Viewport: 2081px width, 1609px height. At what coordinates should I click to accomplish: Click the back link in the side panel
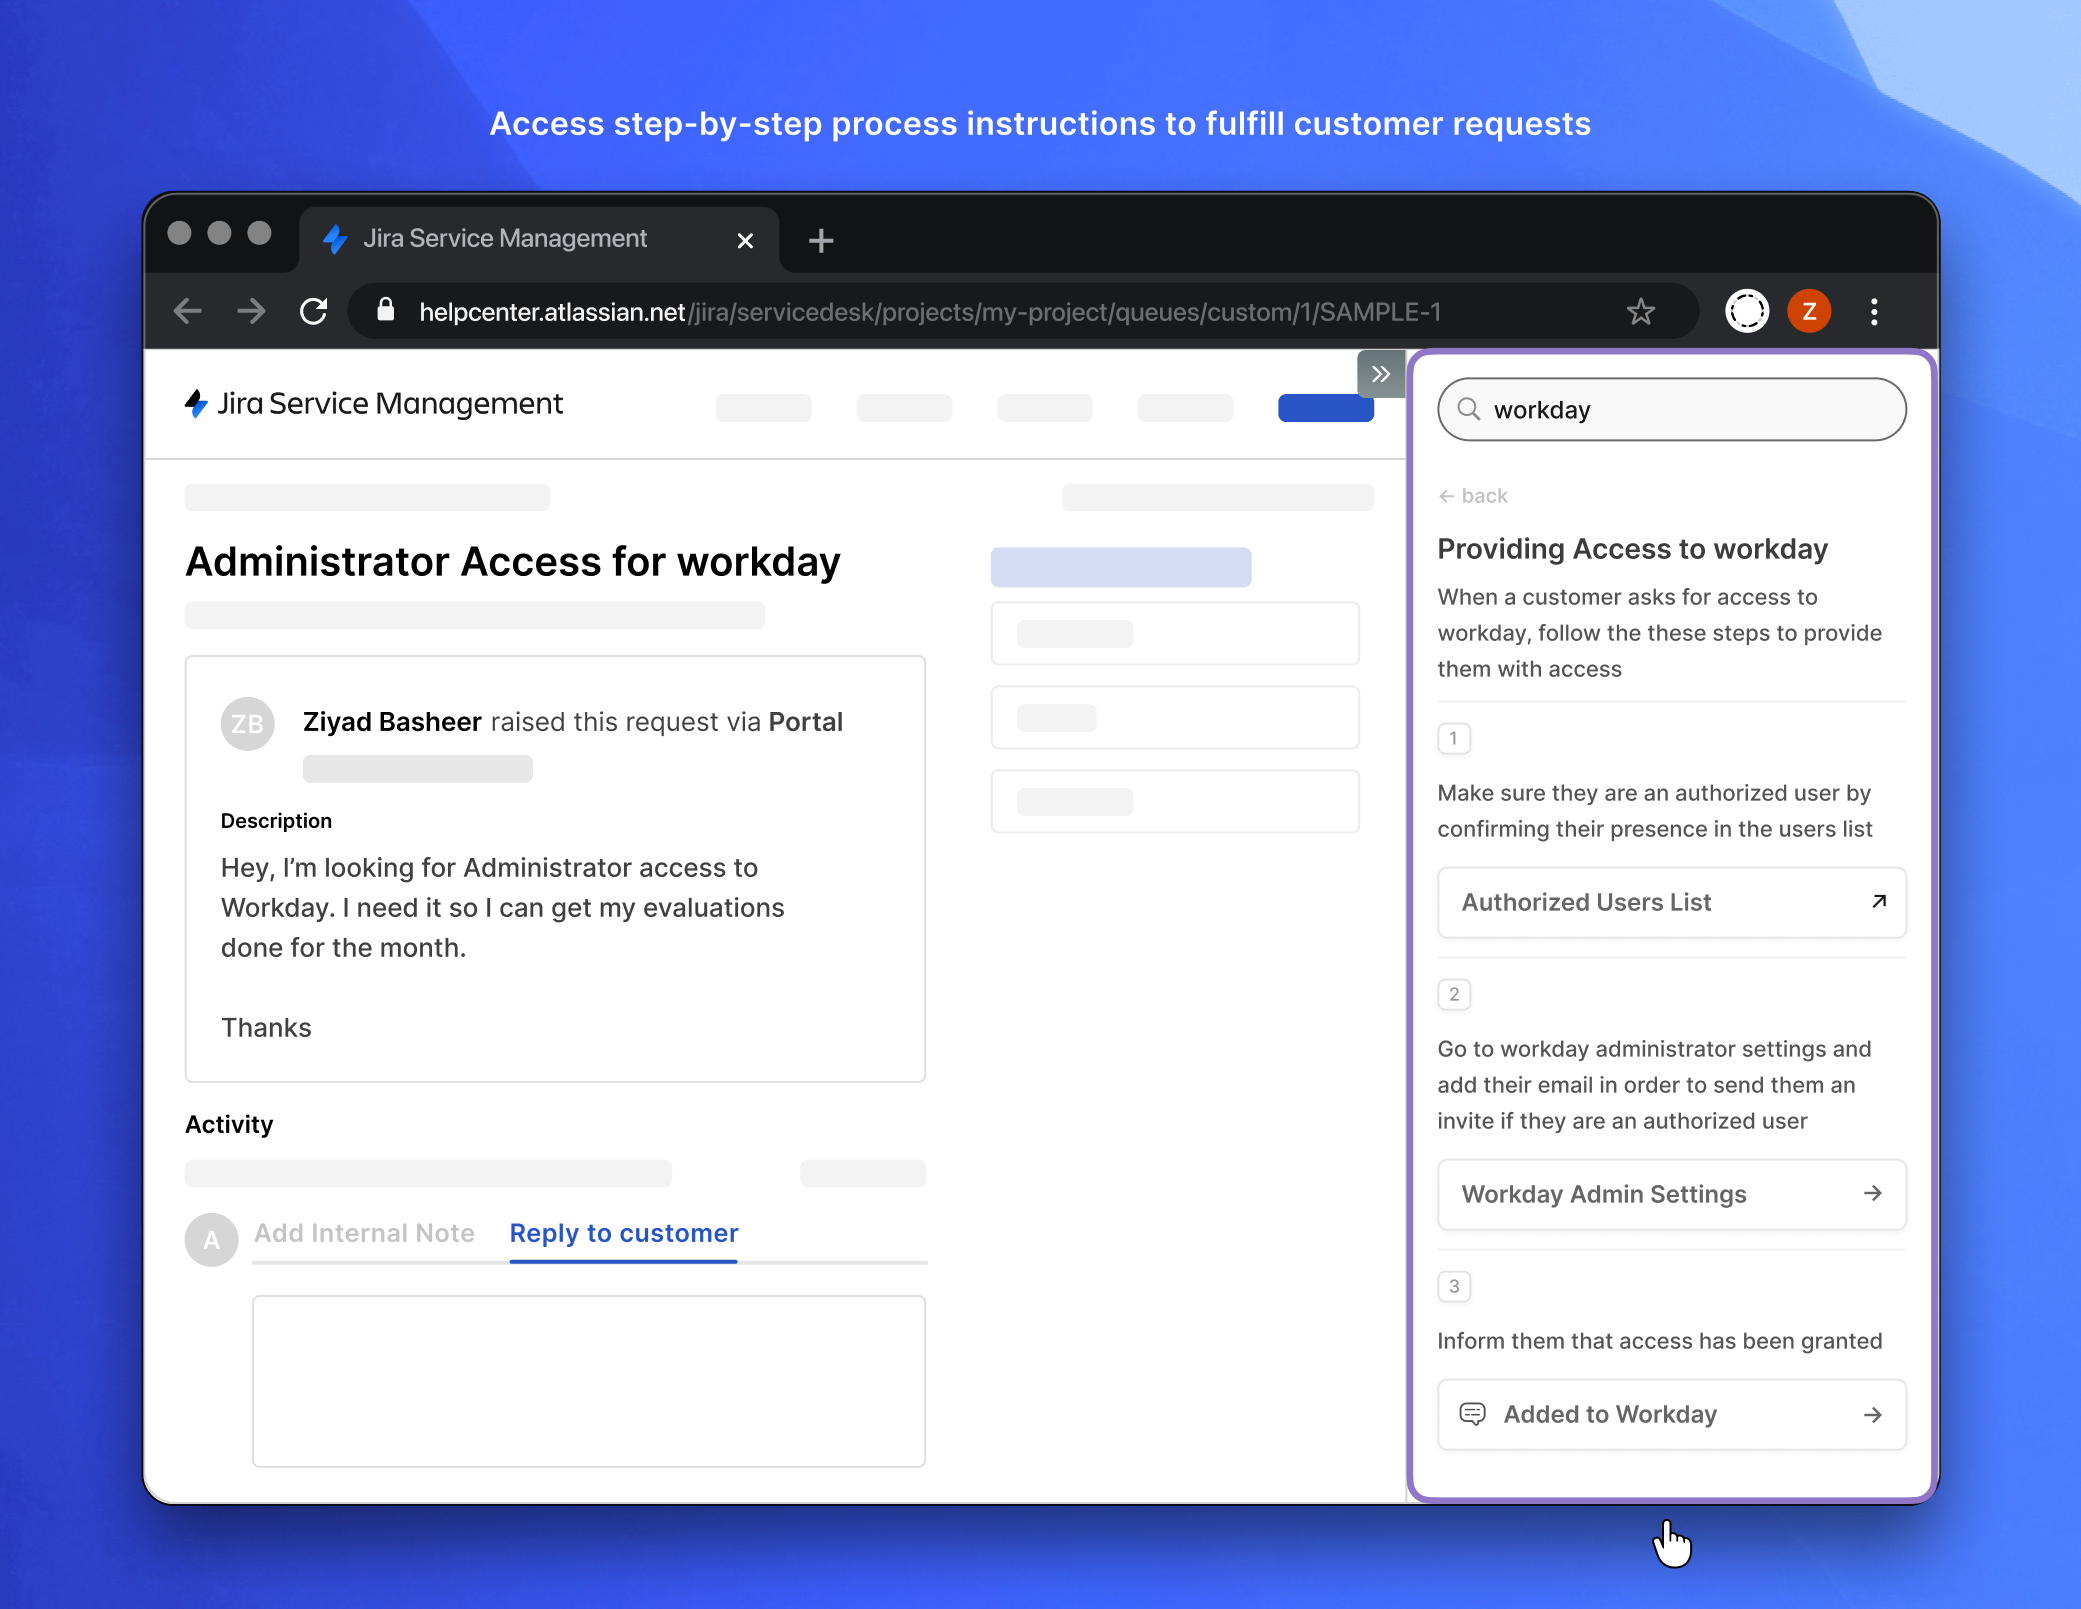pyautogui.click(x=1472, y=495)
